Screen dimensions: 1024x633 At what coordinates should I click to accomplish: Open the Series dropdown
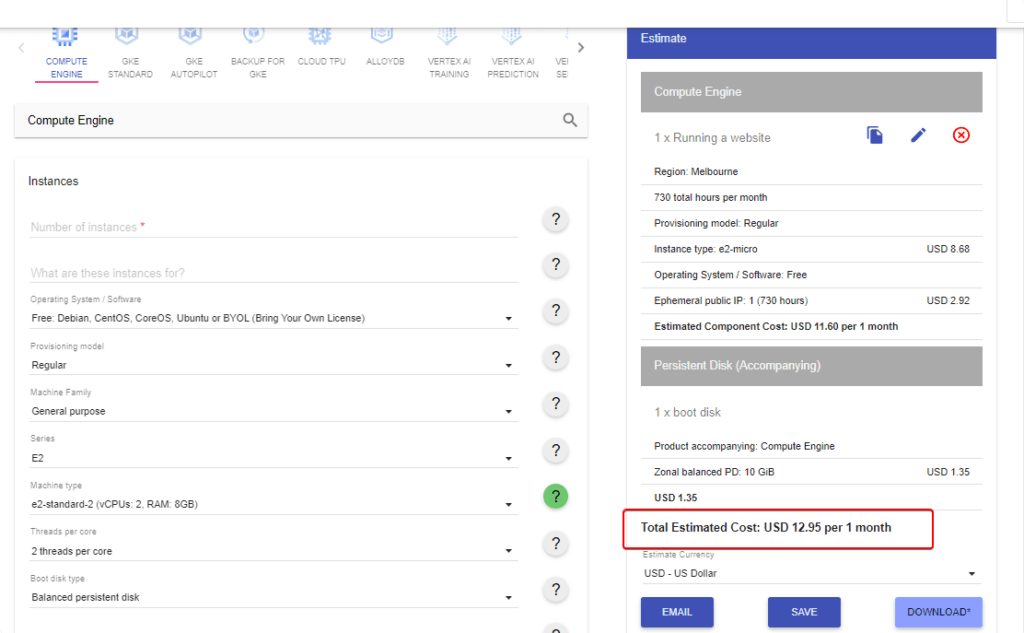tap(508, 457)
